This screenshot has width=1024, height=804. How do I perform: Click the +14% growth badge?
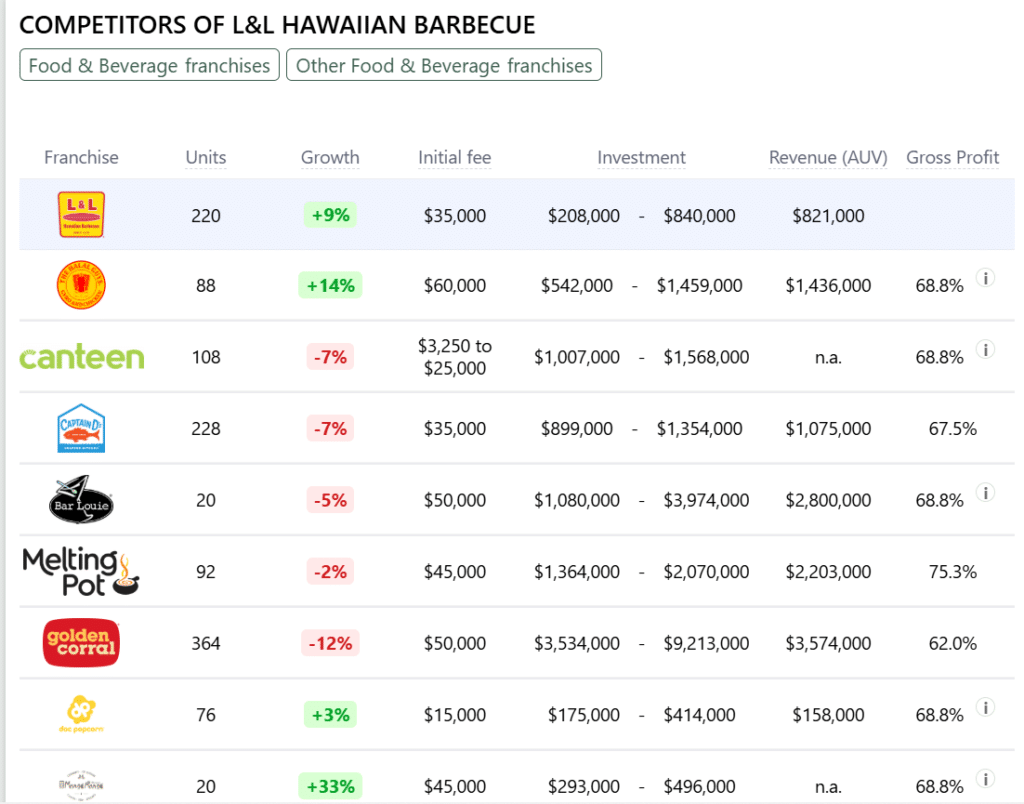click(x=330, y=285)
